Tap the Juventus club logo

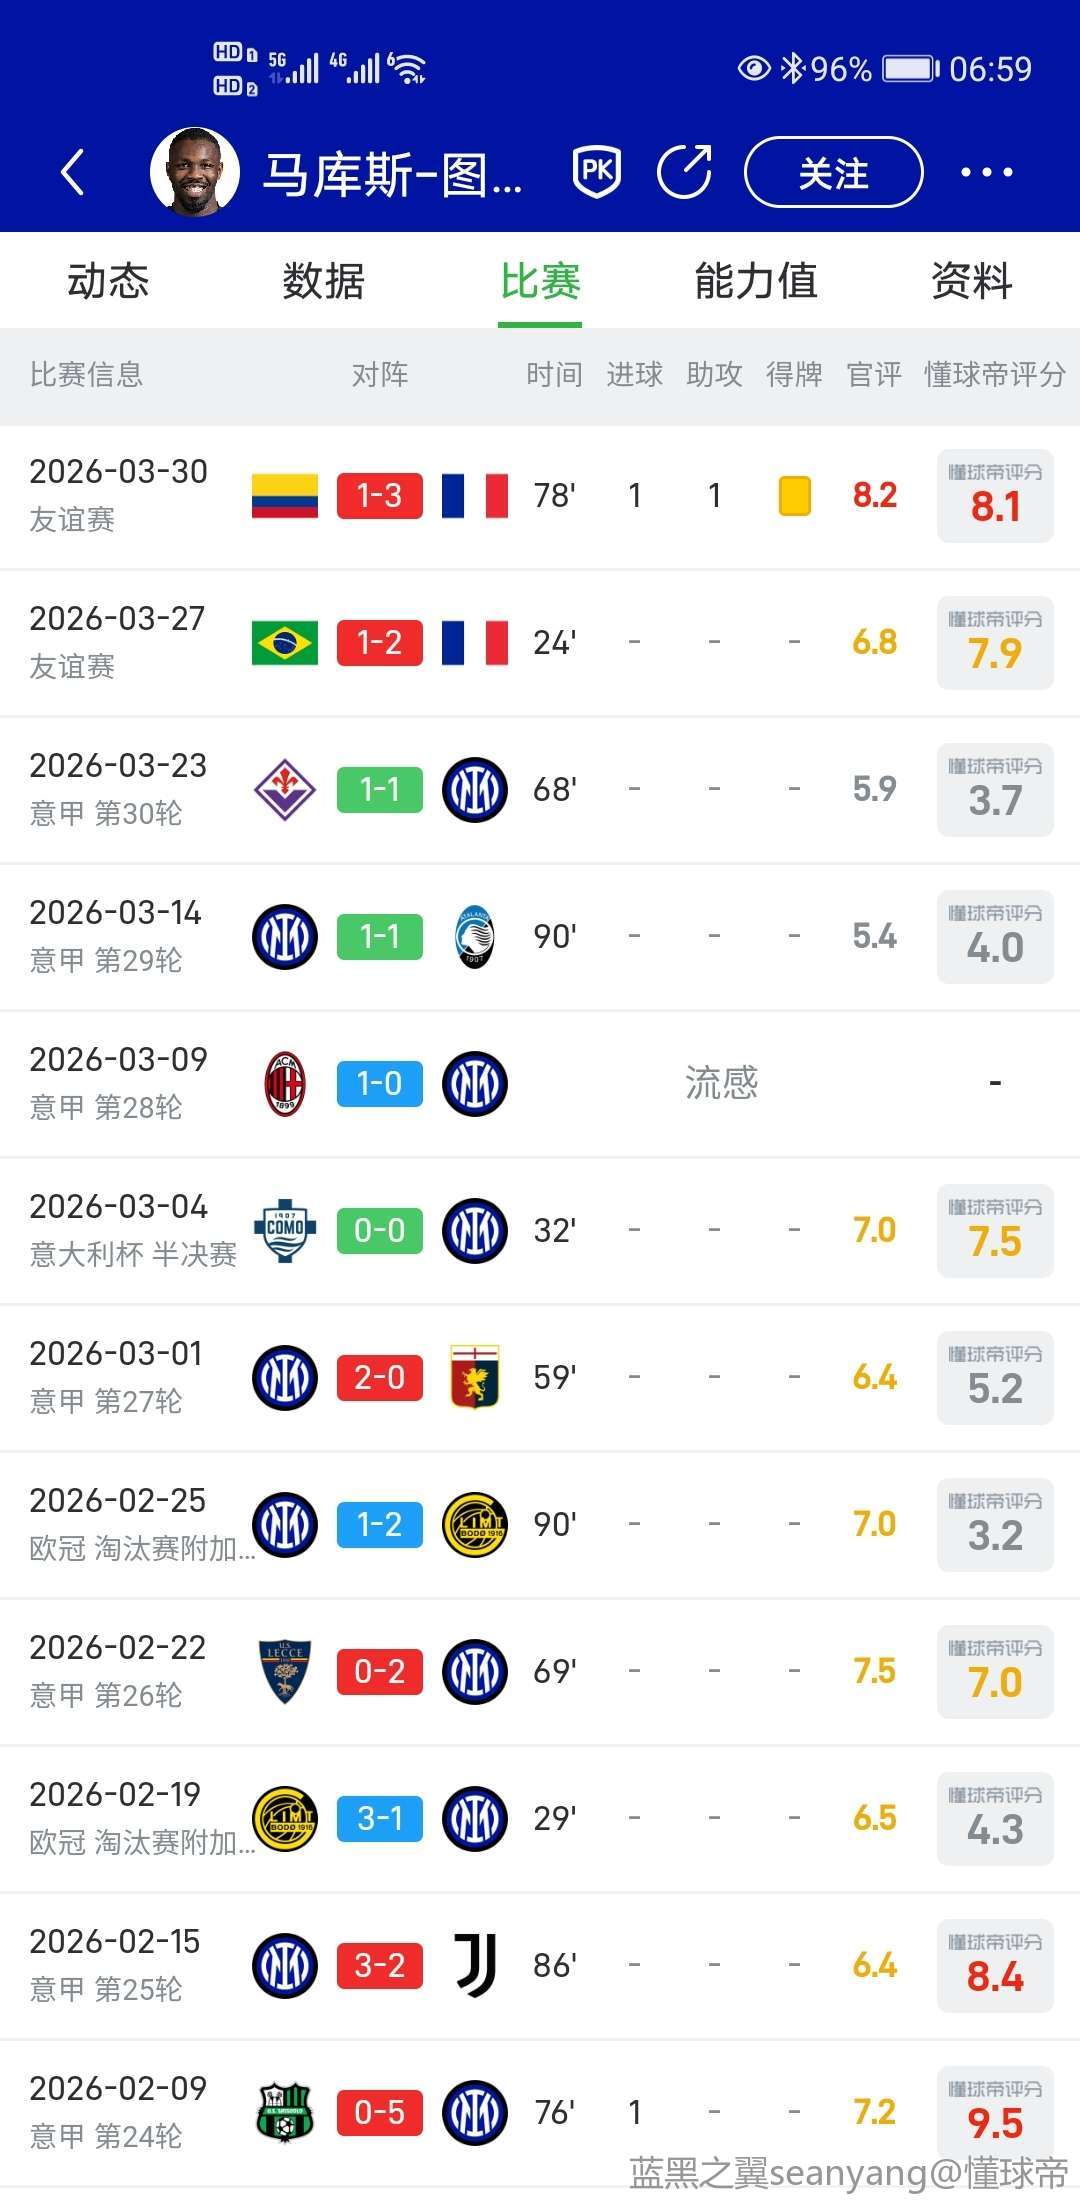475,1966
